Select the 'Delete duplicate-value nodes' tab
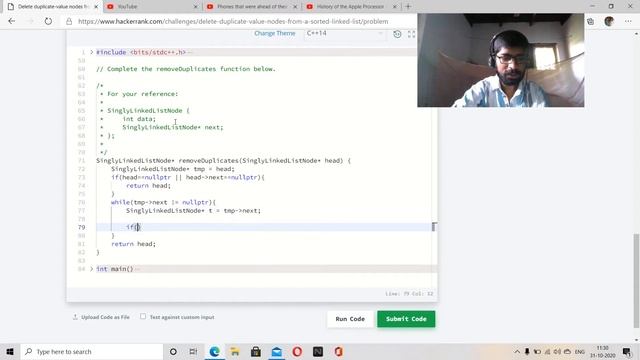The height and width of the screenshot is (360, 640). coord(52,7)
